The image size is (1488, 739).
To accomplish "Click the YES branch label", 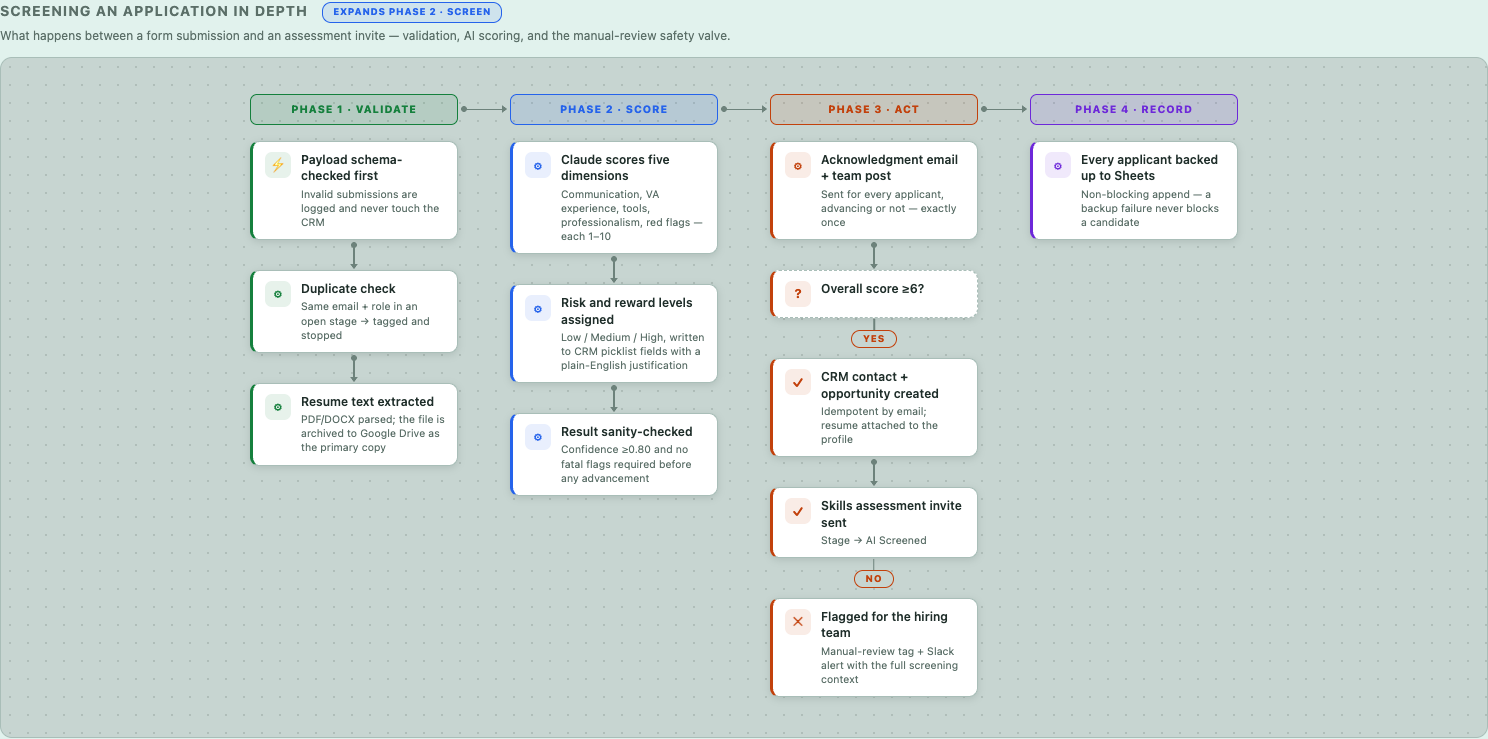I will pos(874,339).
